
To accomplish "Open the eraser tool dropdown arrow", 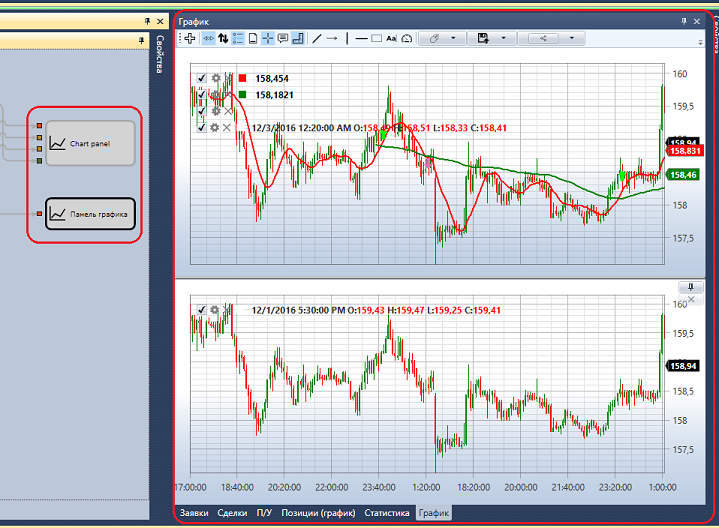I will (454, 38).
